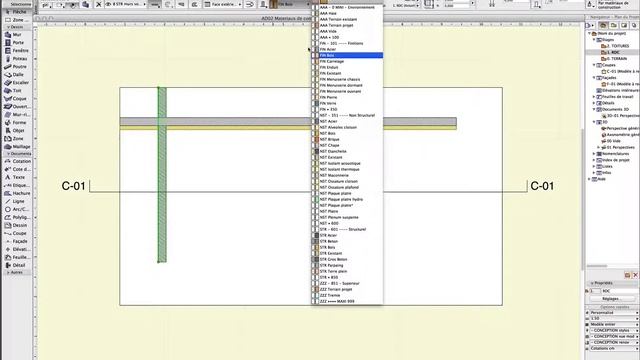
Task: Select the Coque shell tool
Action: (x=16, y=98)
